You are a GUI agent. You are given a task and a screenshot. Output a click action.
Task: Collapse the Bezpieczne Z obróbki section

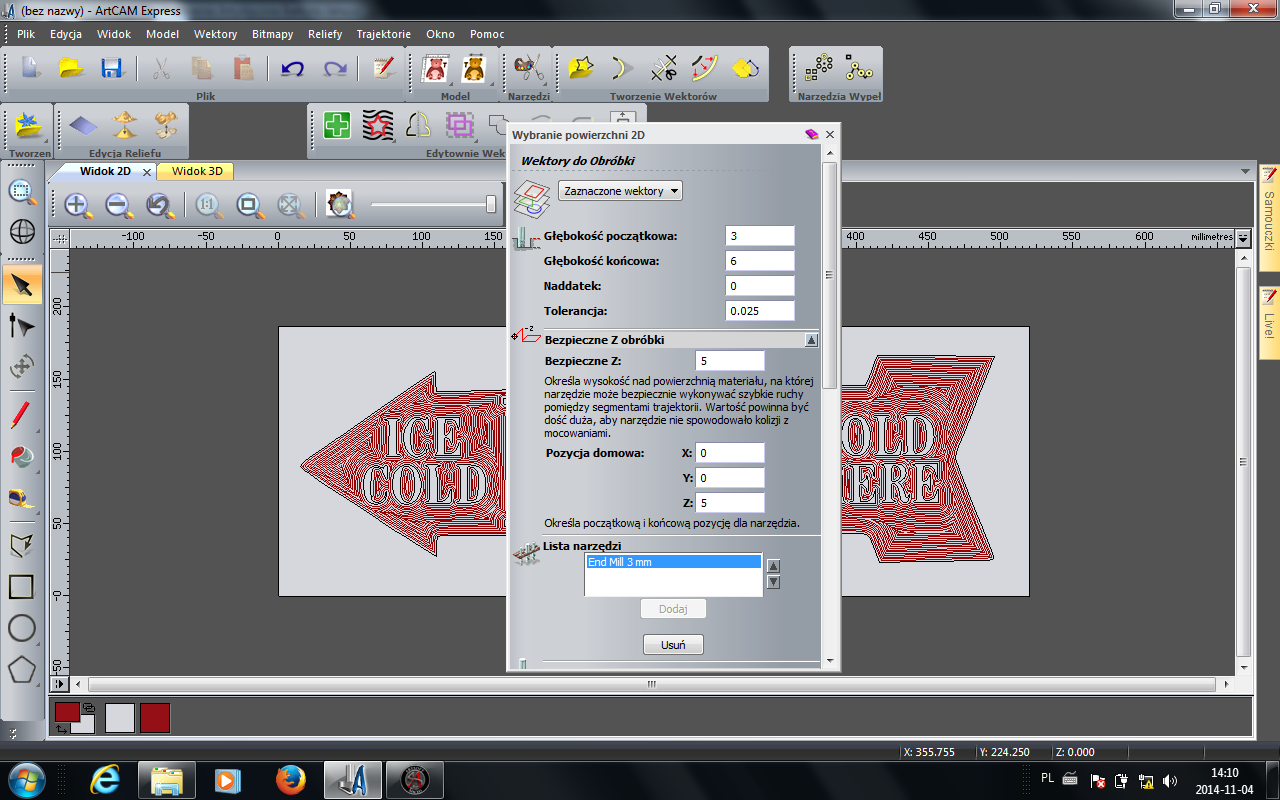tap(811, 340)
